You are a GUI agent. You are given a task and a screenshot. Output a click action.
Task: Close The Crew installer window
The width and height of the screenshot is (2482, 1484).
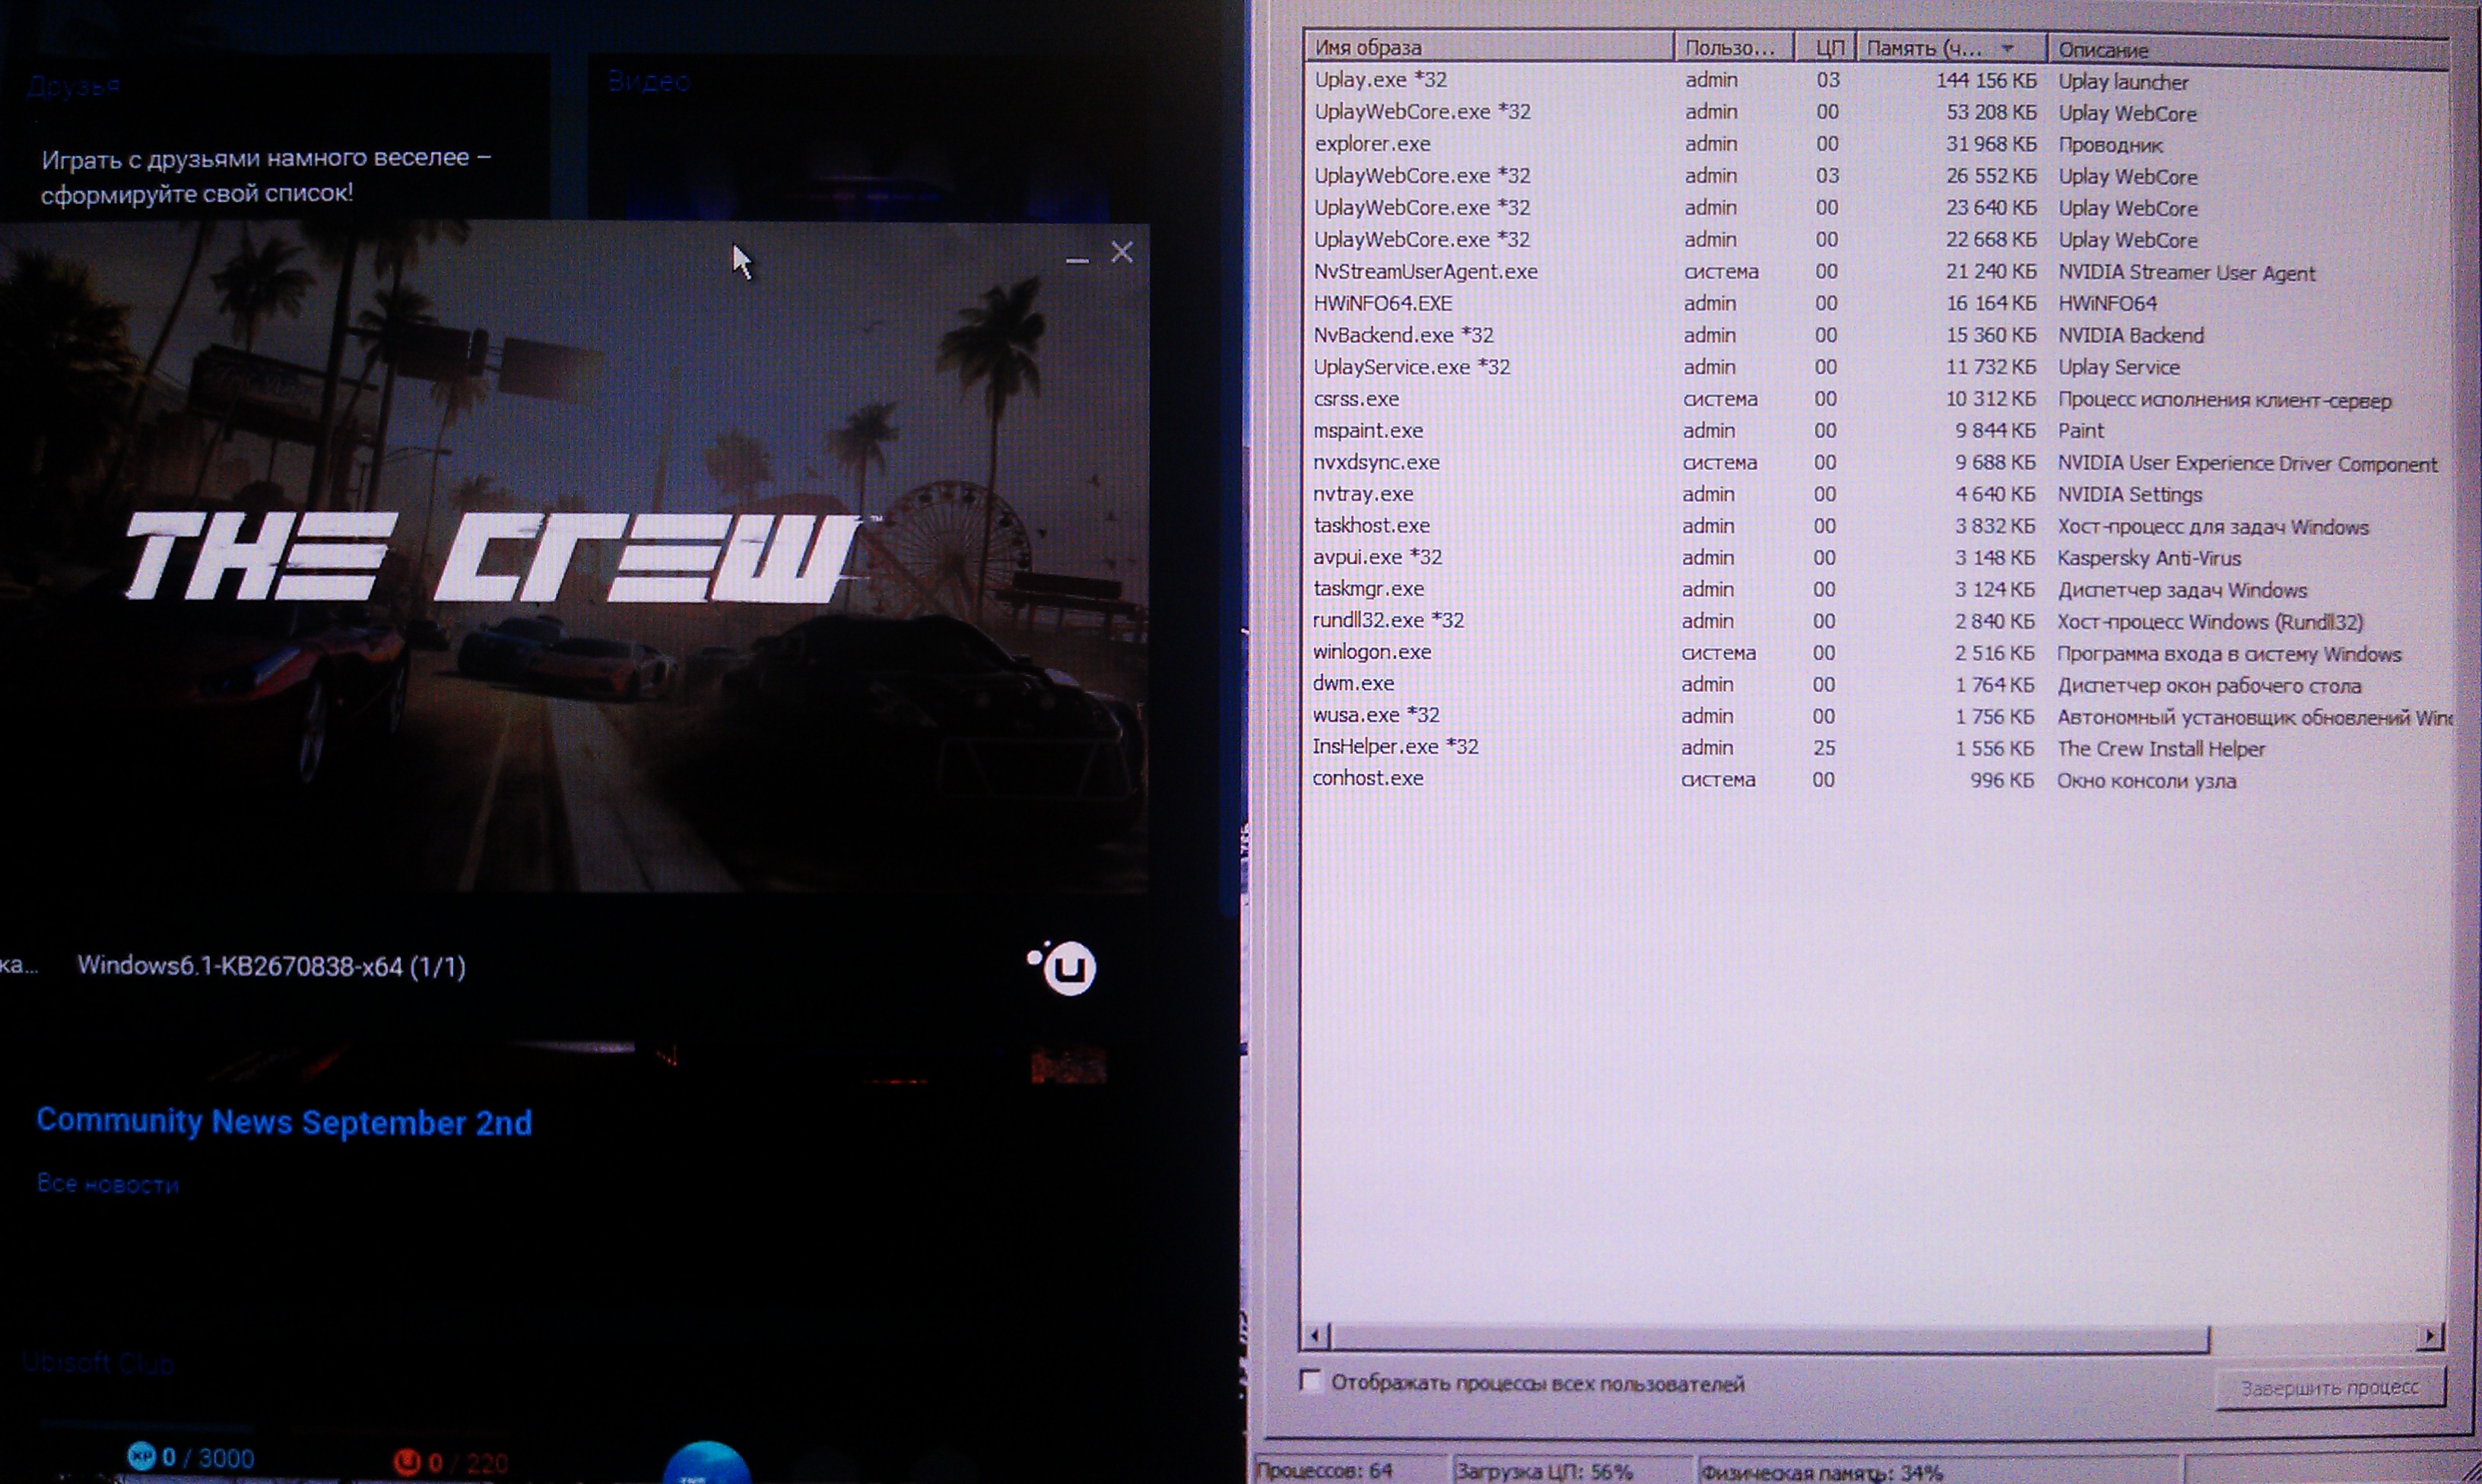pyautogui.click(x=1122, y=253)
